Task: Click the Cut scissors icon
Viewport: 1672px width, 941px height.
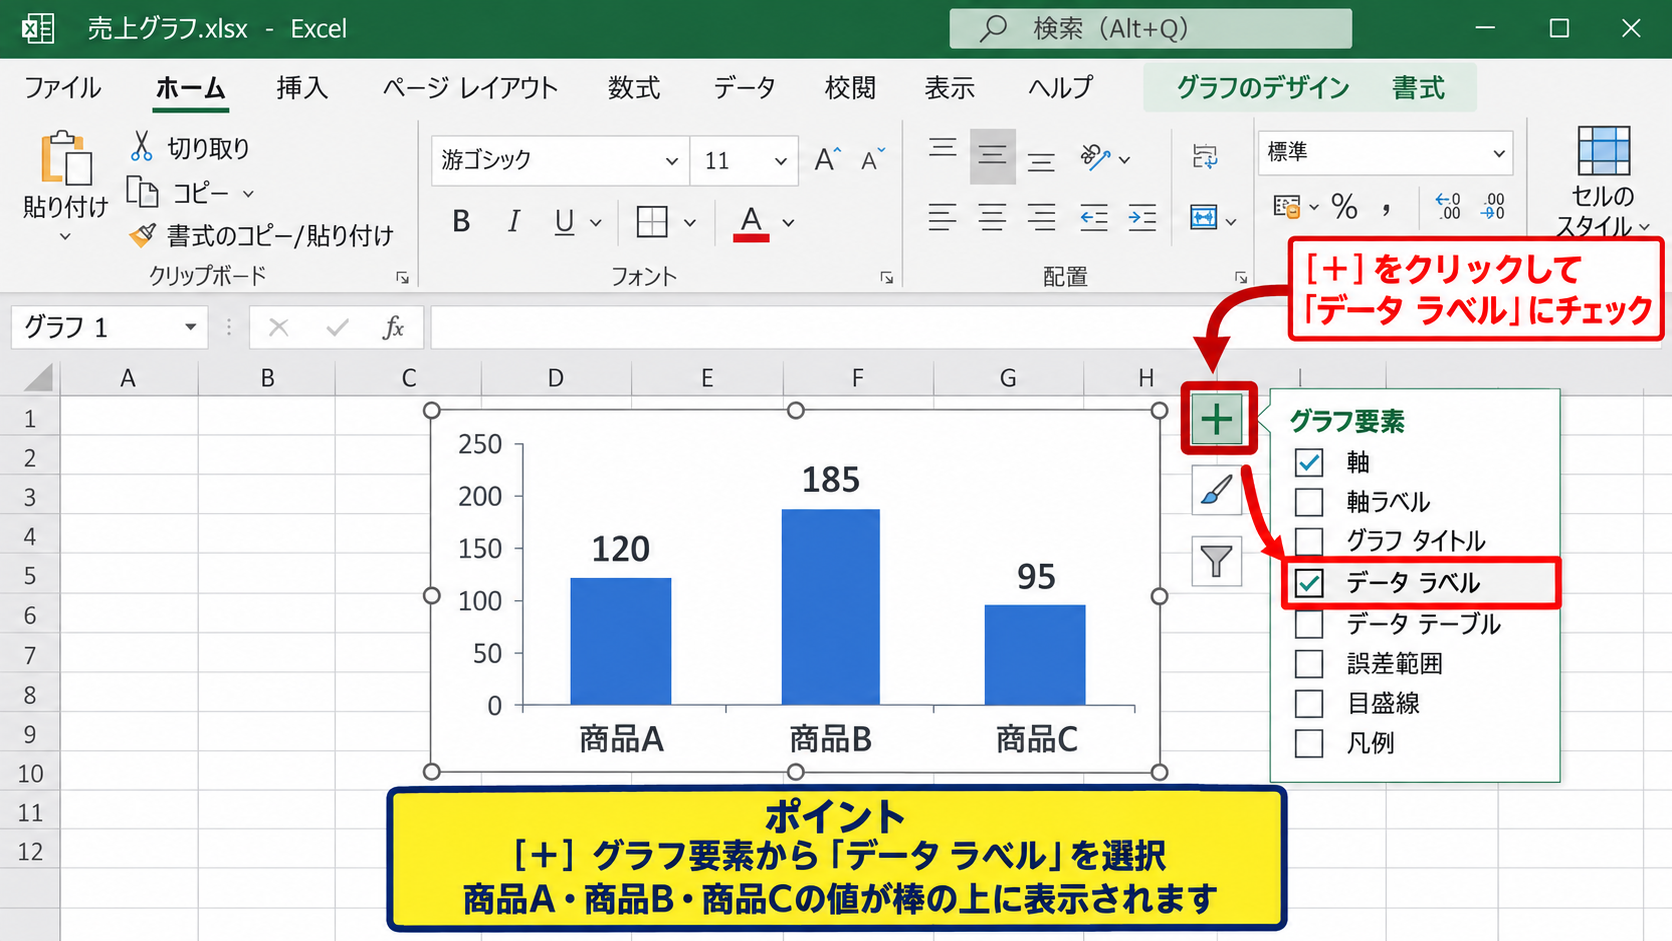Action: (141, 147)
